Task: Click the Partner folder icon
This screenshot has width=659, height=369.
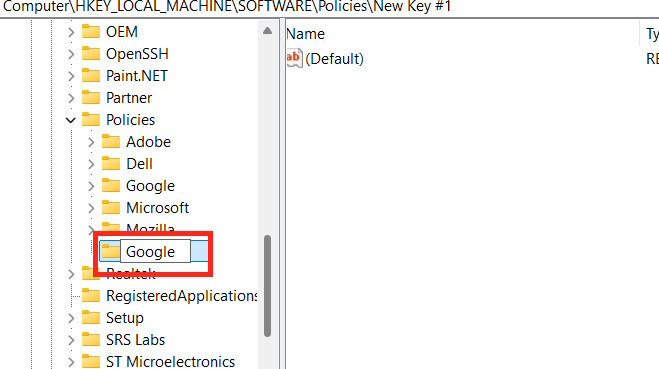Action: 91,97
